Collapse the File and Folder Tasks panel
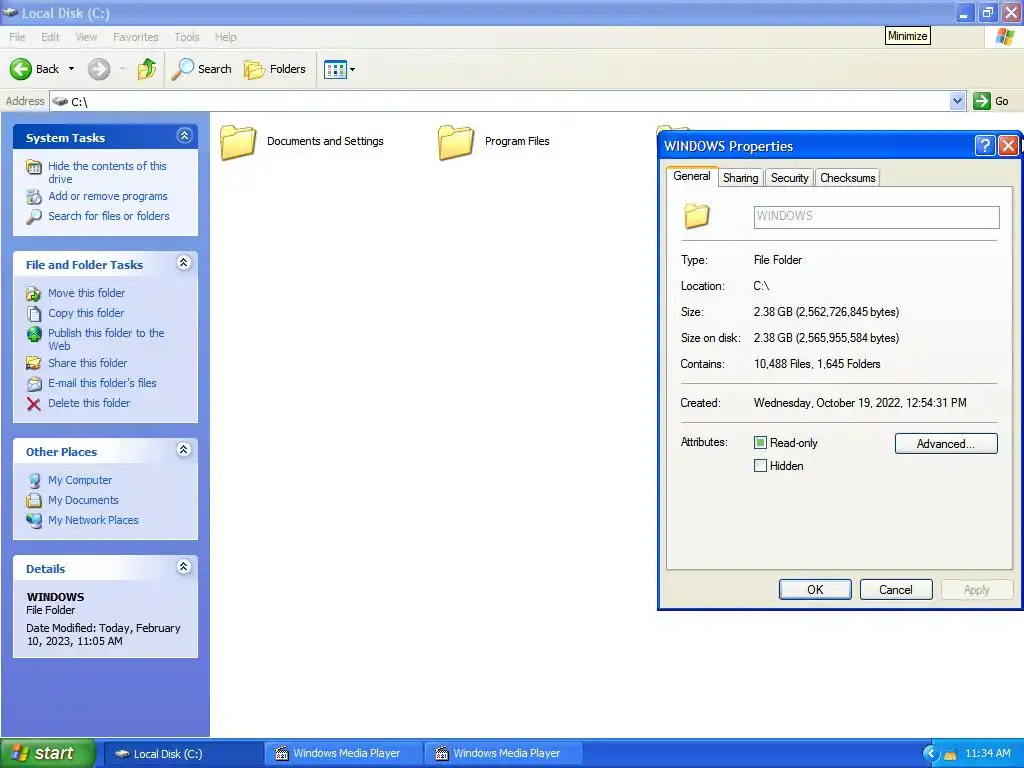Screen dimensions: 1024x768 point(184,263)
